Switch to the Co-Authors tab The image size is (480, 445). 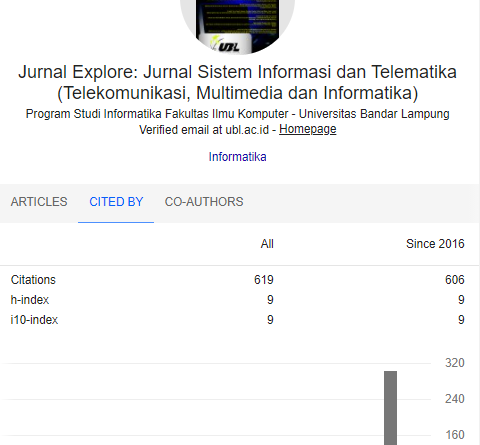[x=204, y=202]
